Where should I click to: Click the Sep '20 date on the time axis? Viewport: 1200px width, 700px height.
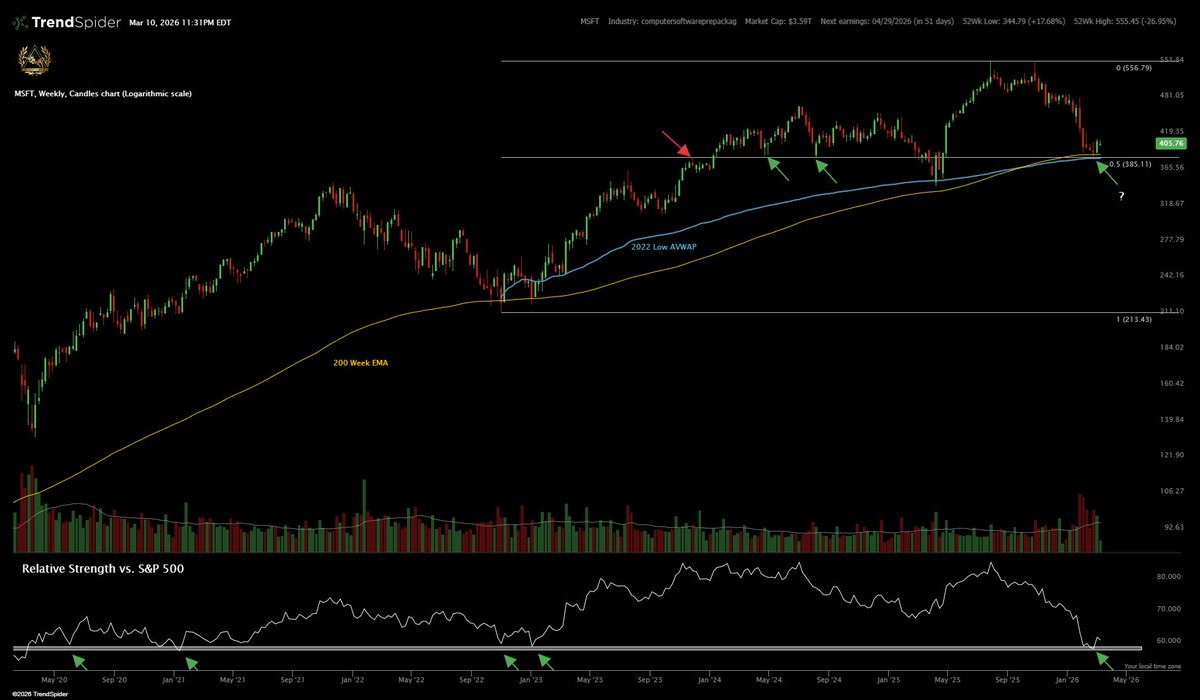coord(114,679)
